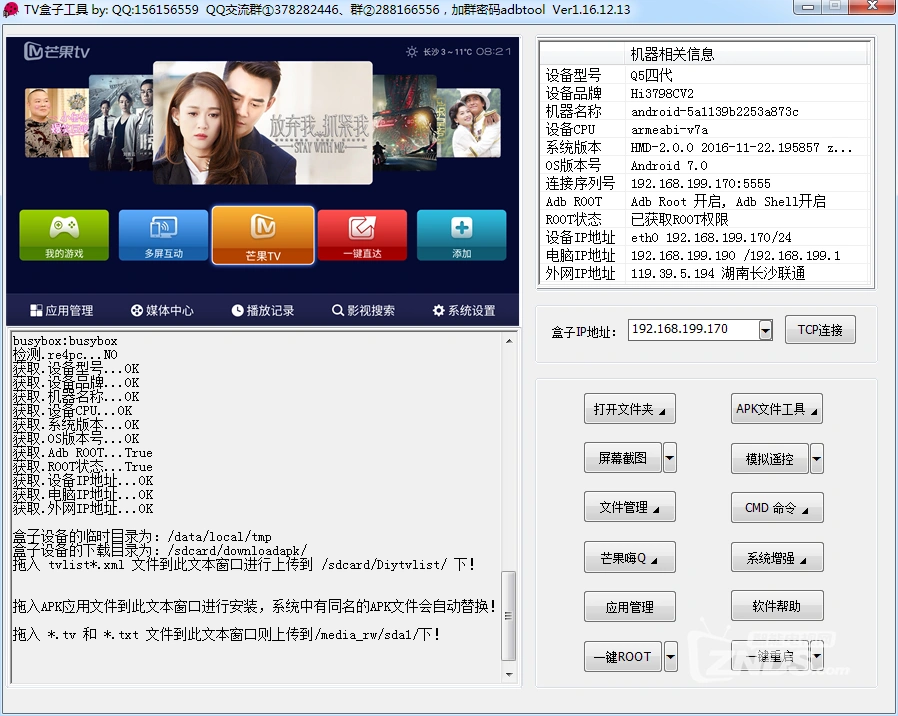This screenshot has width=898, height=716.
Task: Click log line about /media_rw/sda1/
Action: point(227,634)
